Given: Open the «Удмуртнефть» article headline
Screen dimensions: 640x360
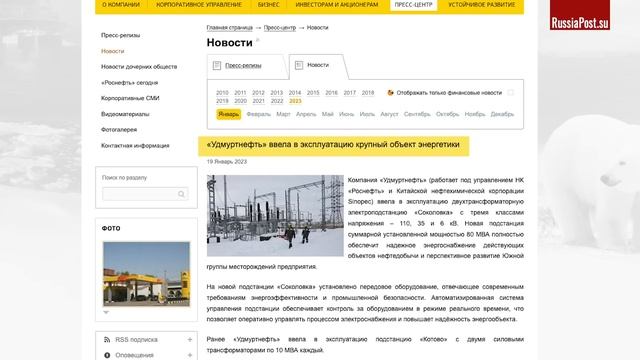Looking at the screenshot, I should [x=333, y=144].
